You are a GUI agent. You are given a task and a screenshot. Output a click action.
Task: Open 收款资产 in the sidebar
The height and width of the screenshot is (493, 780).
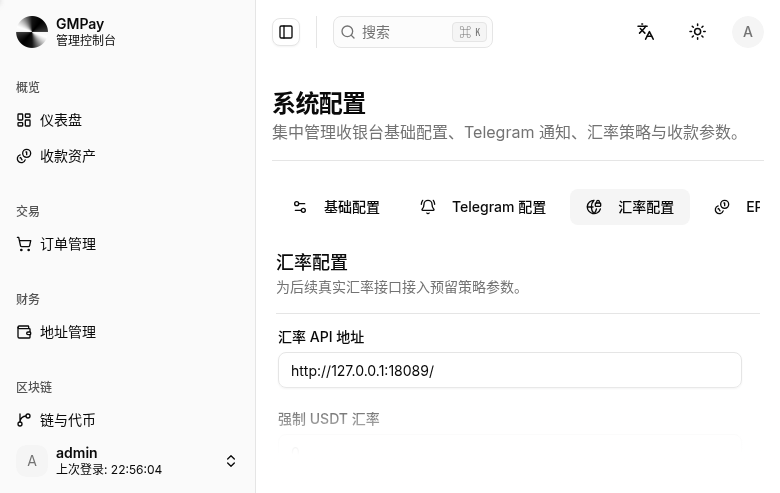pos(127,156)
